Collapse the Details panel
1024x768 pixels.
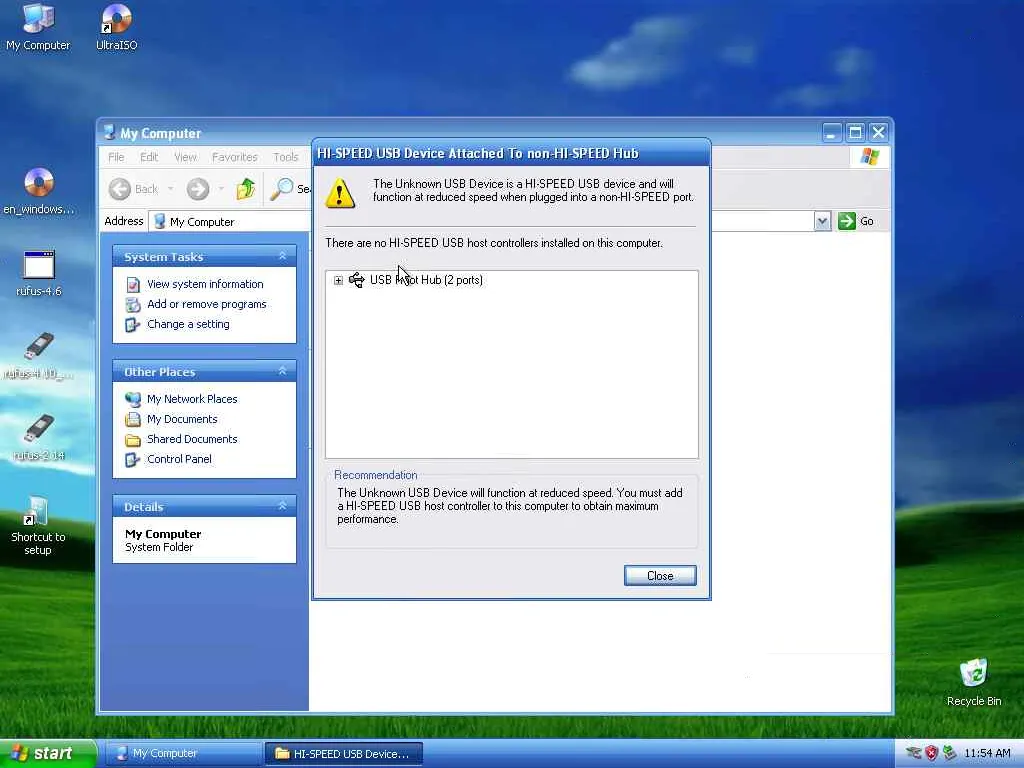(282, 506)
